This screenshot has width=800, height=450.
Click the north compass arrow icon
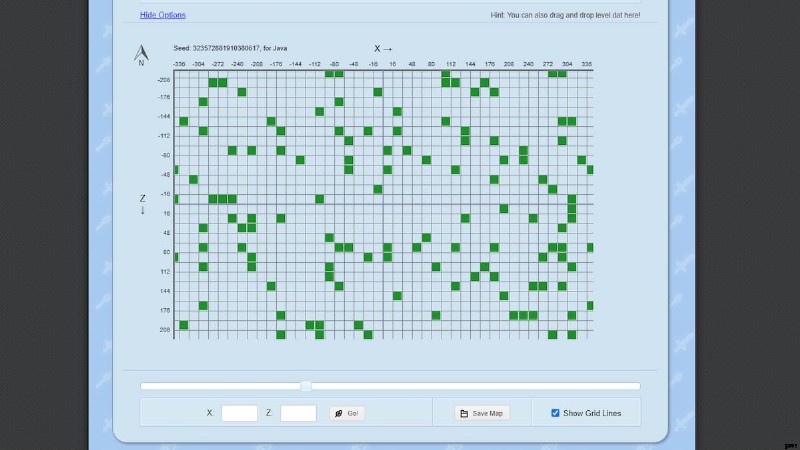point(141,52)
